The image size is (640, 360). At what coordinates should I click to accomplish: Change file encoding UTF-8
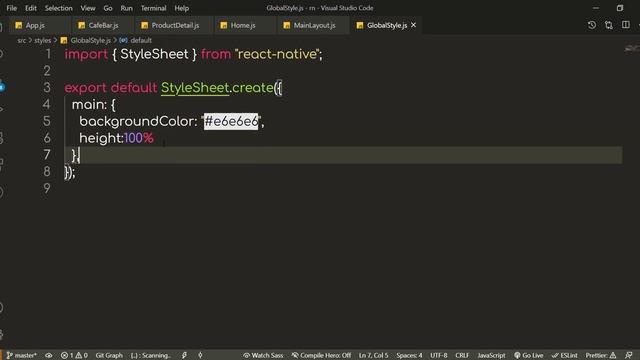439,355
